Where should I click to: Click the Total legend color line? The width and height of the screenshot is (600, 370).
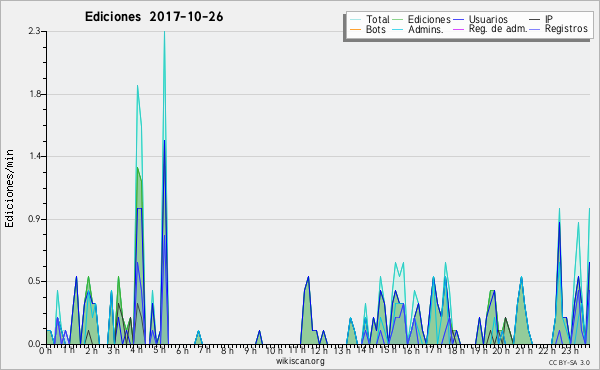(x=355, y=20)
